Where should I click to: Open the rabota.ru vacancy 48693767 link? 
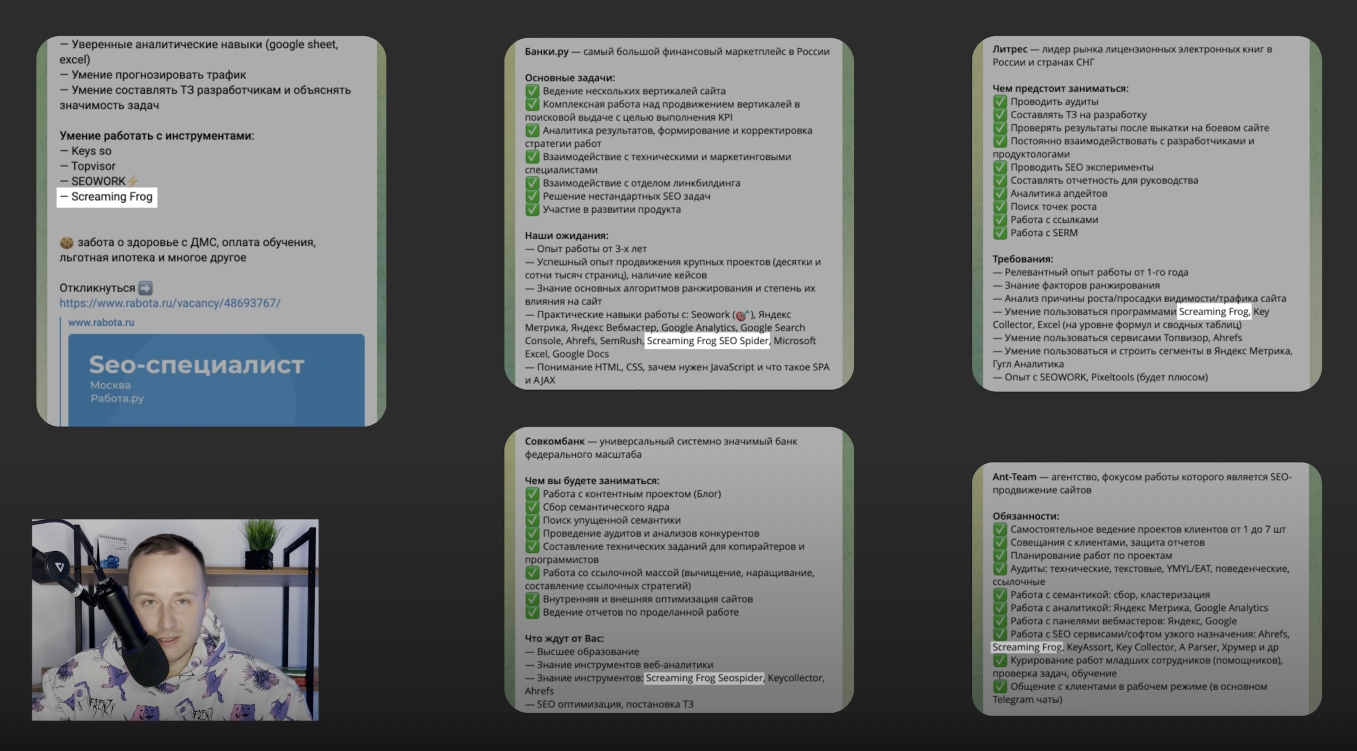[170, 303]
